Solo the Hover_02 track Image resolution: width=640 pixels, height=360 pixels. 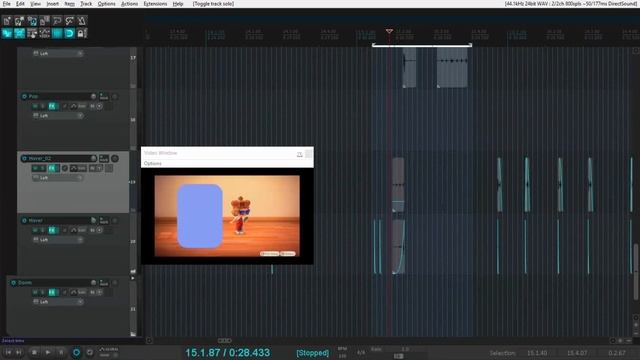42,168
